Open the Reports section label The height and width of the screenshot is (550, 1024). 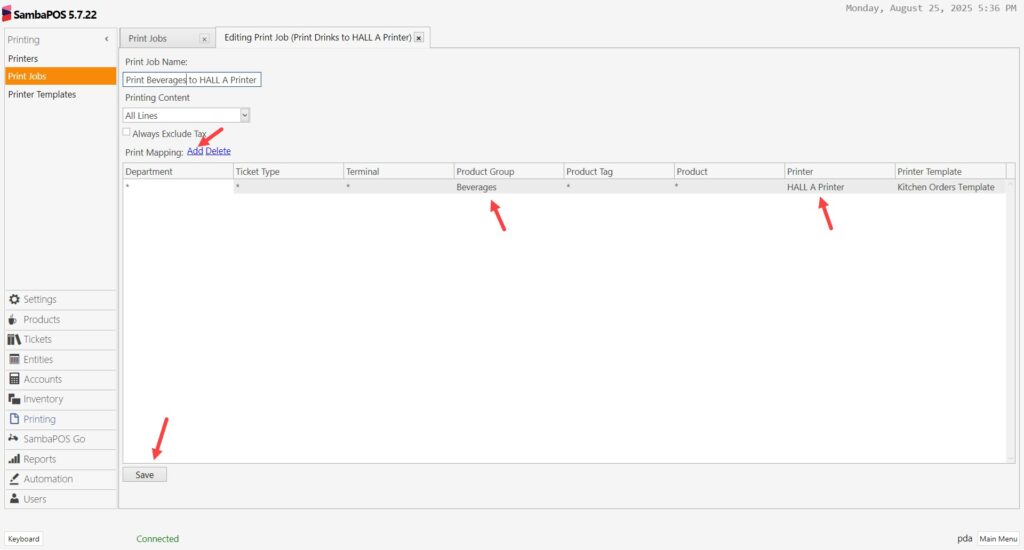coord(40,459)
